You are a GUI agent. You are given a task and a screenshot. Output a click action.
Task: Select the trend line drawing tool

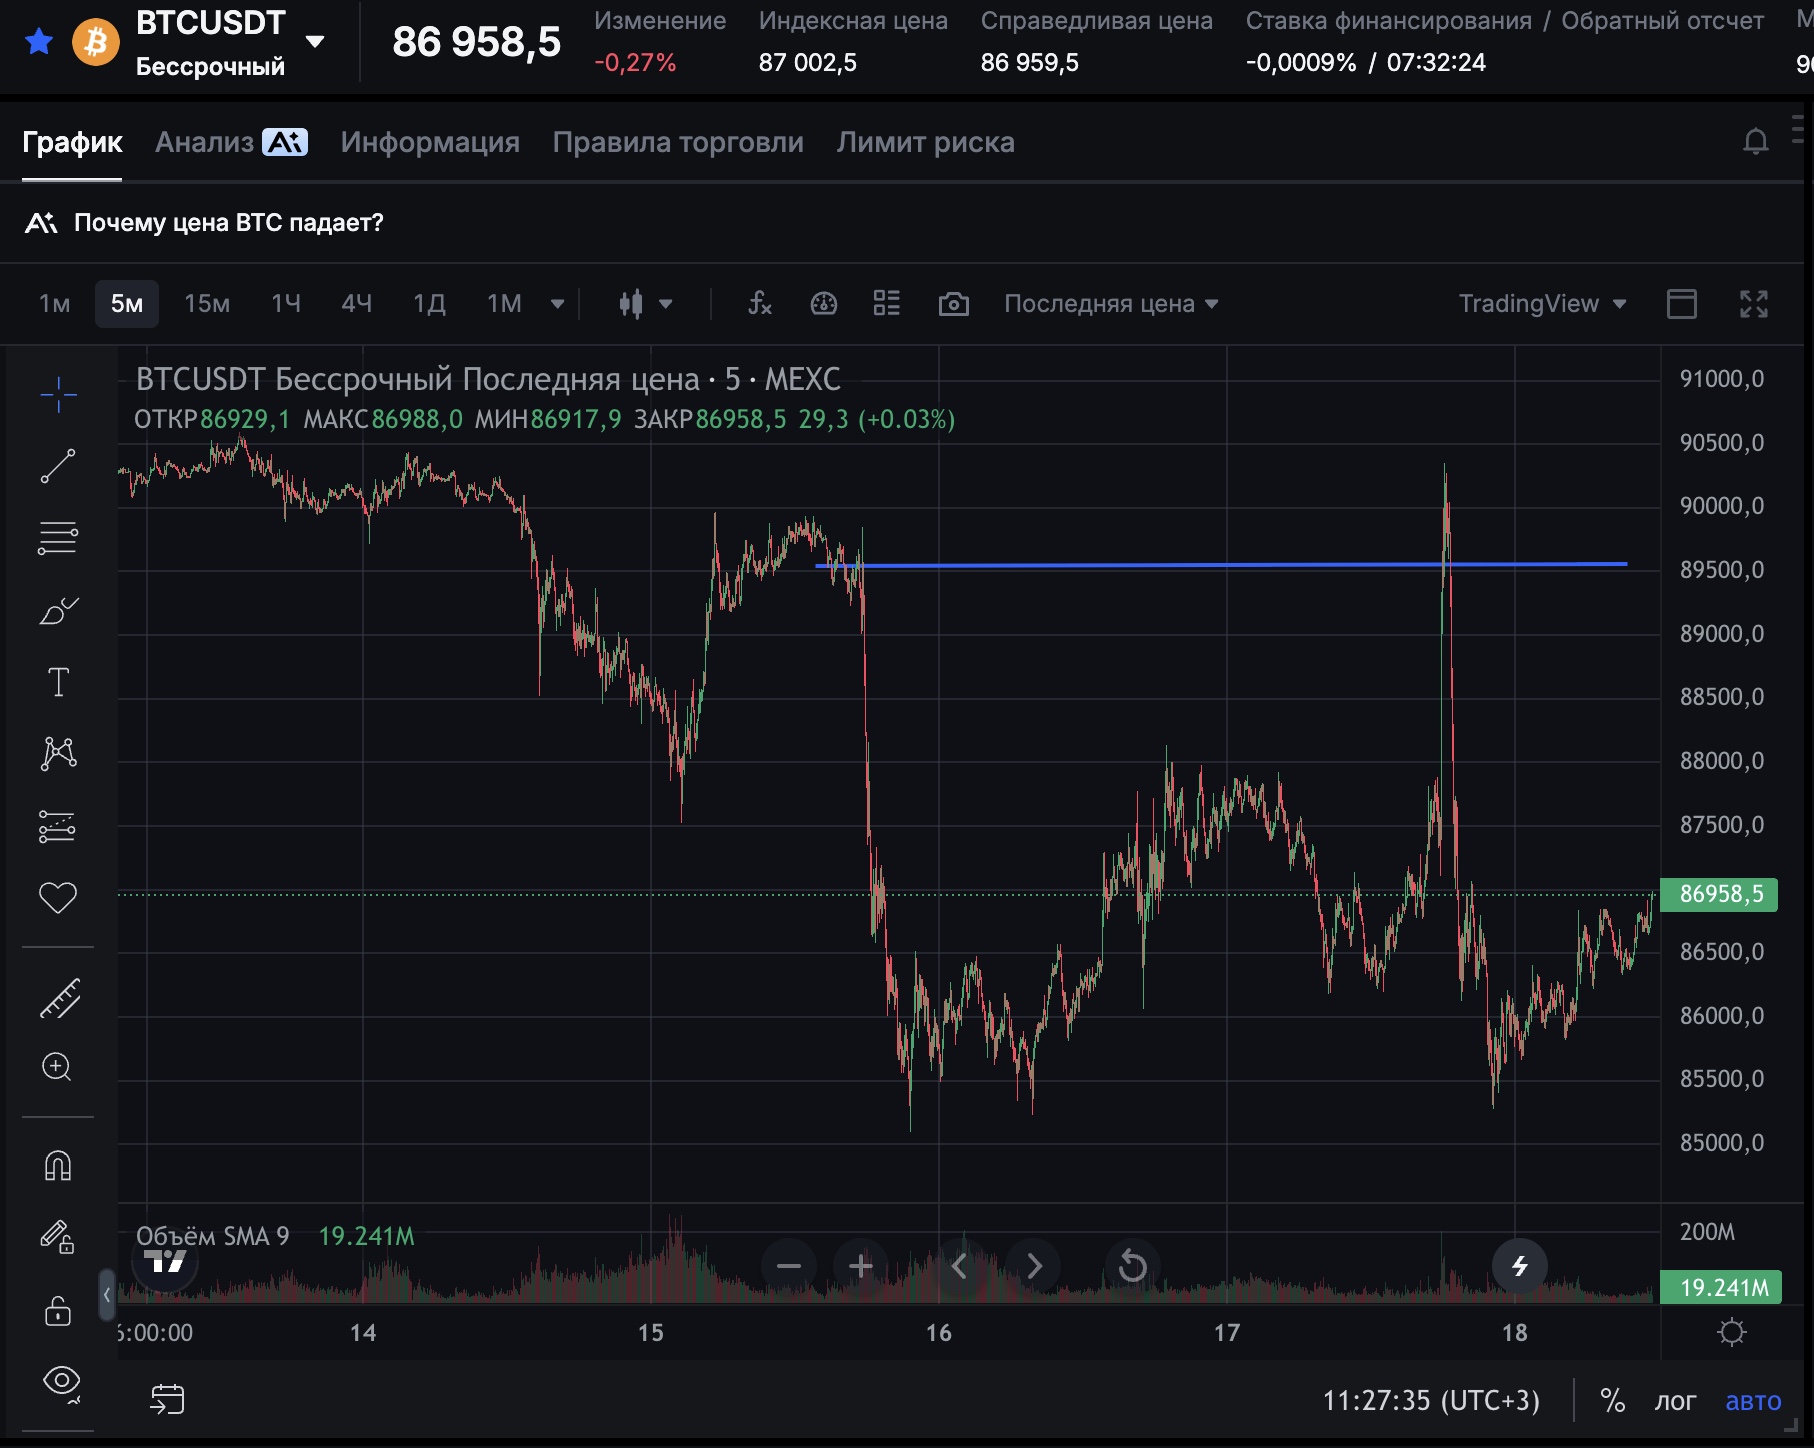[58, 466]
